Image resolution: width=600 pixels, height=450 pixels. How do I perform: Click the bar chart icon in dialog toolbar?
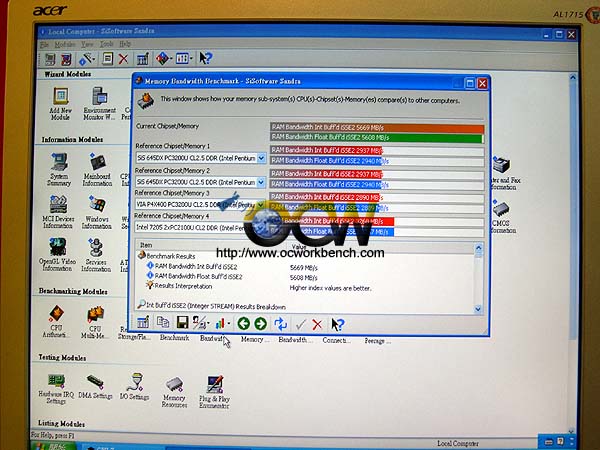pos(220,324)
